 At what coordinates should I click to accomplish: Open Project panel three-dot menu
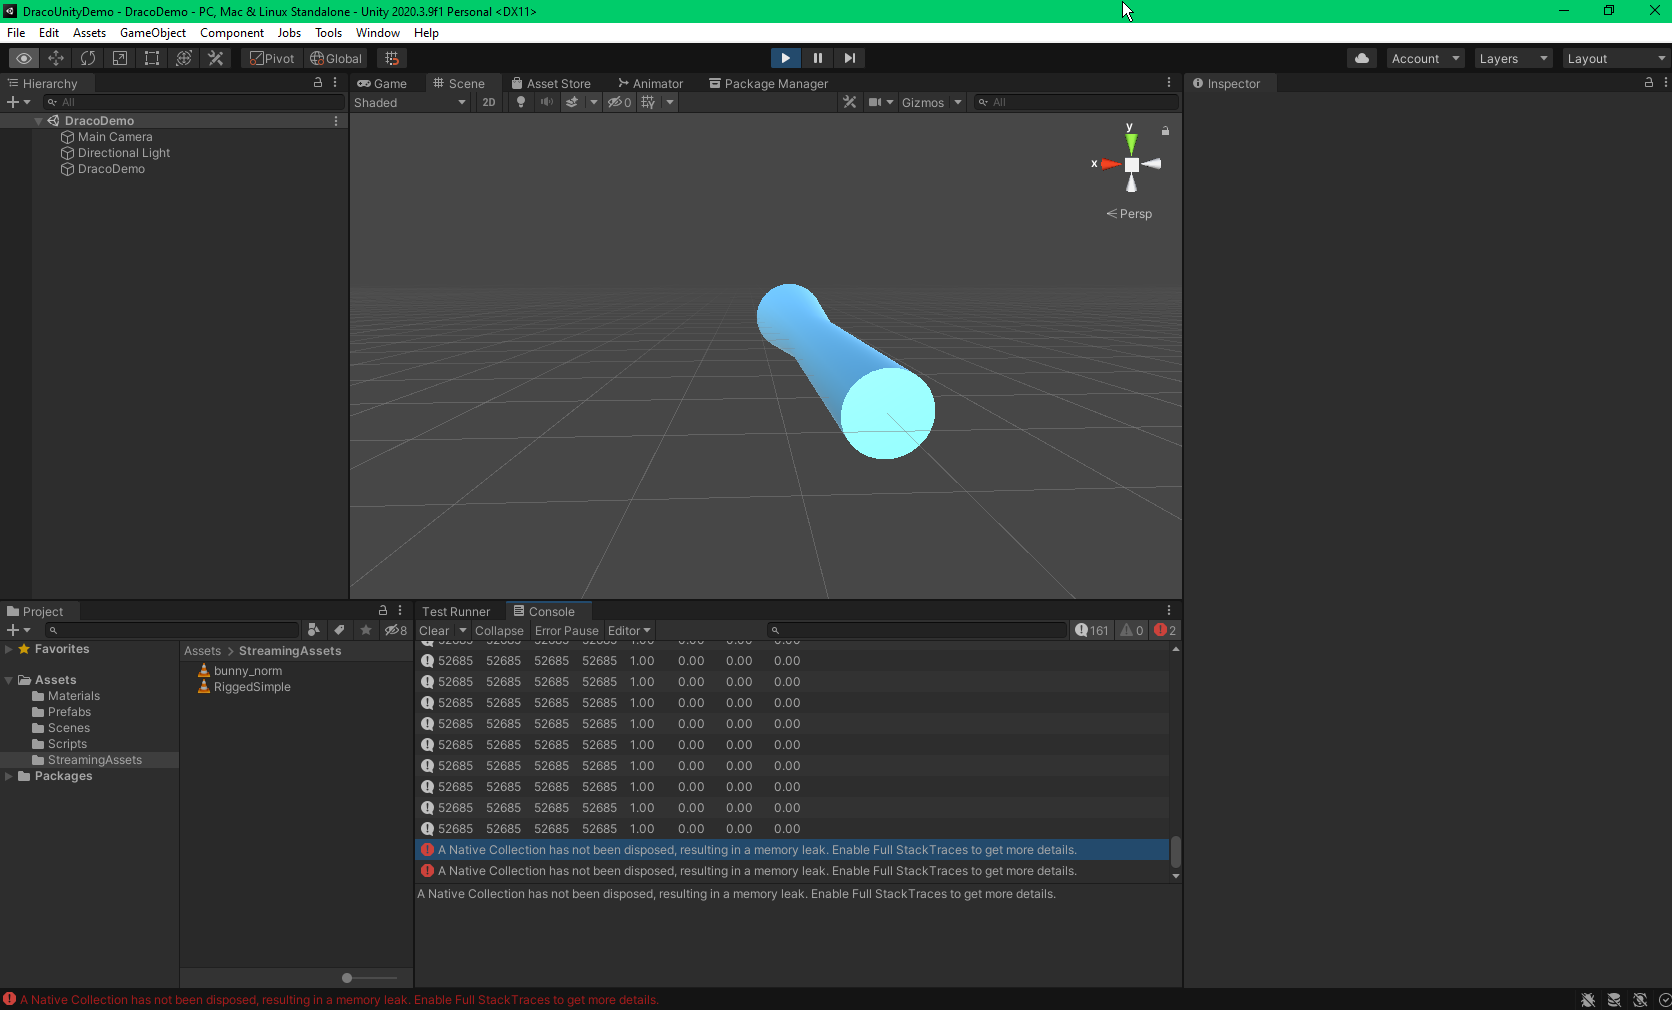click(x=400, y=610)
